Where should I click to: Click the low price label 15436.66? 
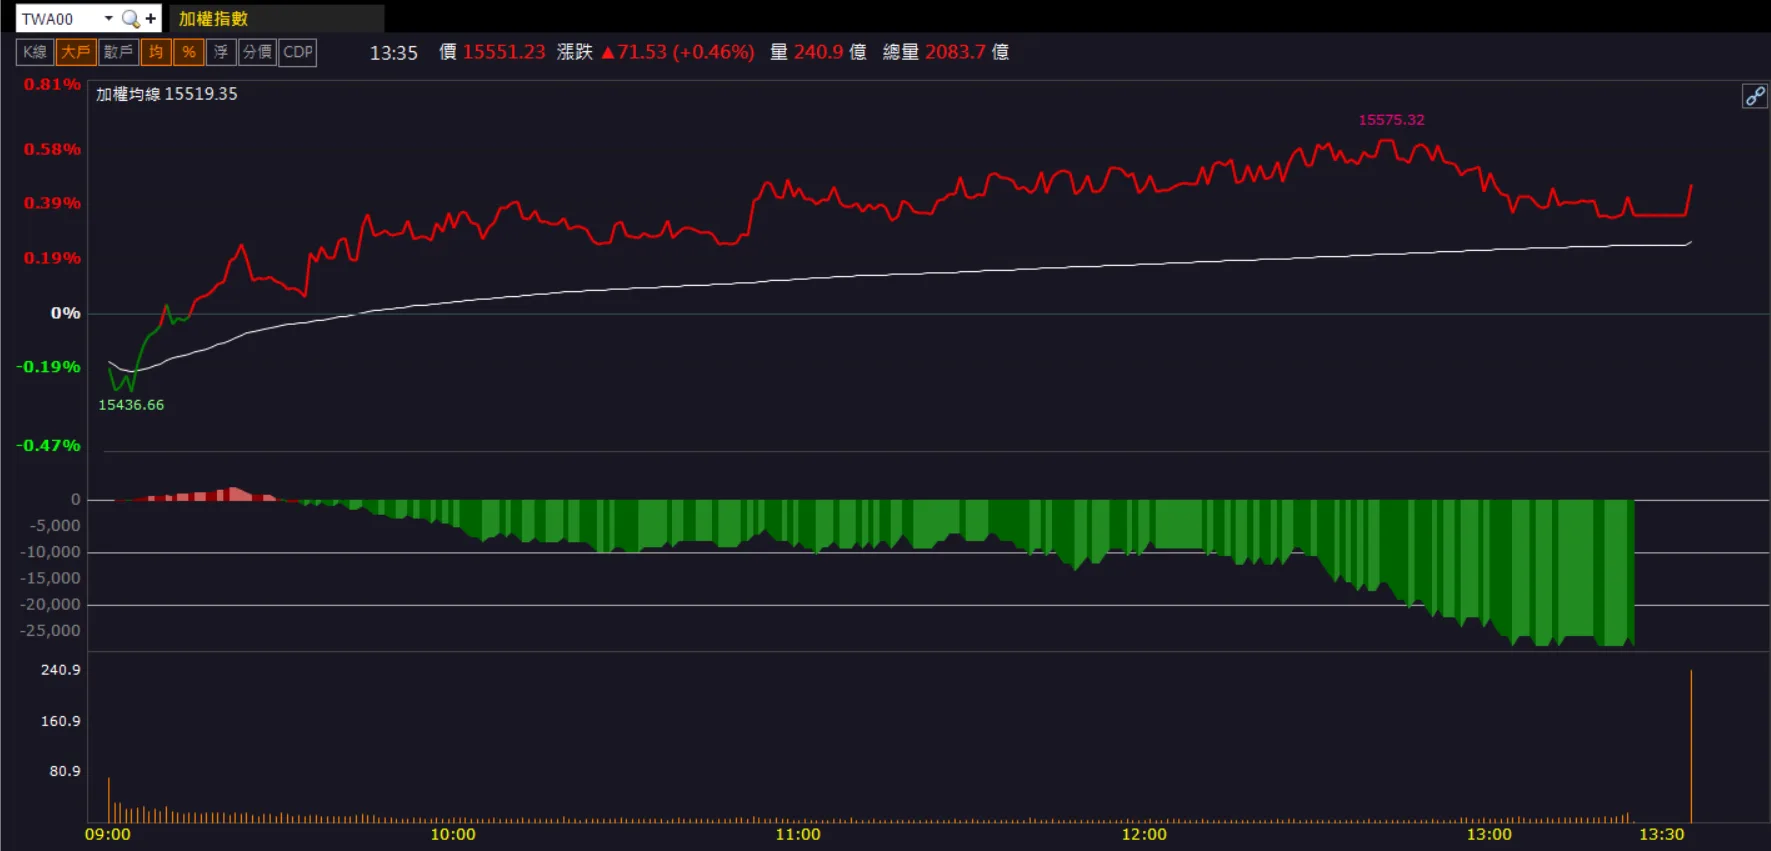click(x=131, y=405)
